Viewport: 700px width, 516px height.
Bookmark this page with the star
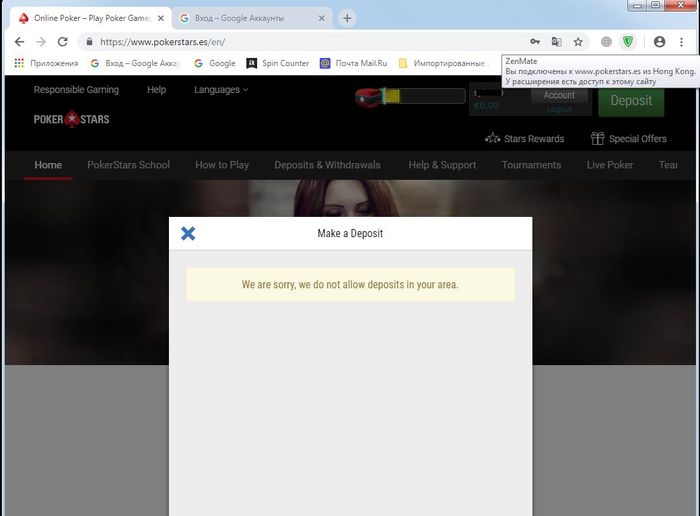click(578, 42)
